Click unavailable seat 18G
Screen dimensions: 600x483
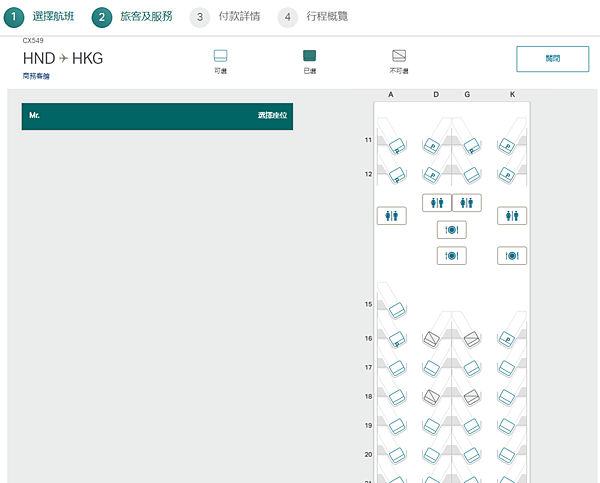(472, 398)
